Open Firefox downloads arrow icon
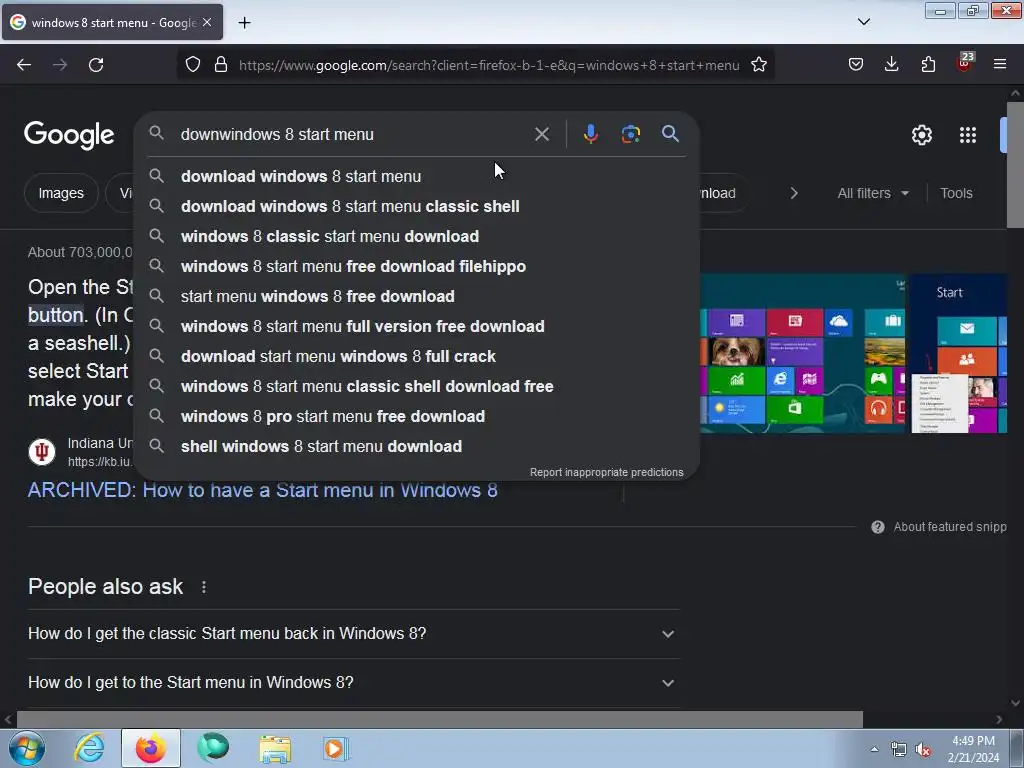Viewport: 1024px width, 768px height. coord(891,65)
